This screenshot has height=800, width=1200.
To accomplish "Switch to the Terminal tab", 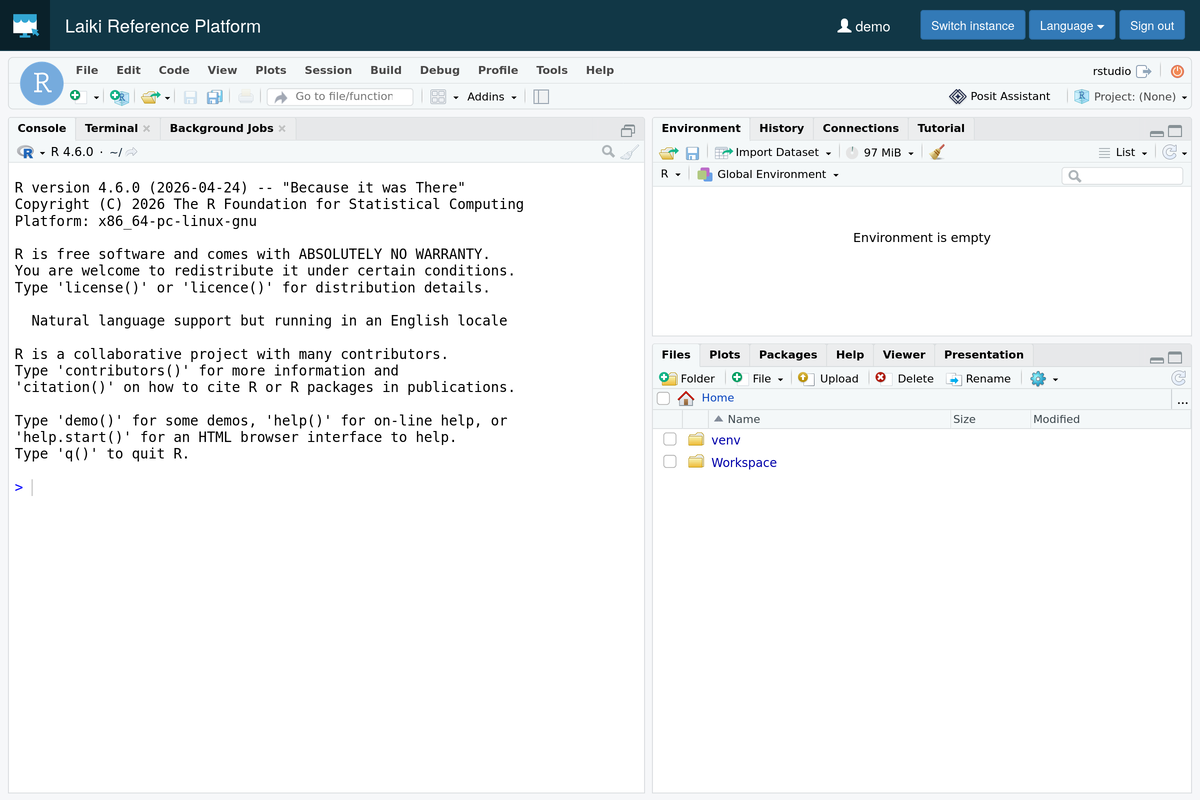I will [x=111, y=128].
